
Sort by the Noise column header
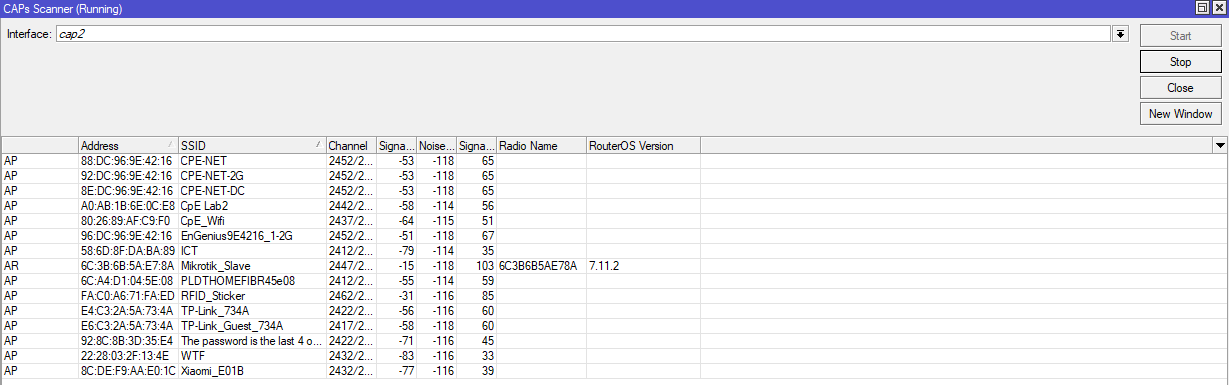tap(436, 146)
